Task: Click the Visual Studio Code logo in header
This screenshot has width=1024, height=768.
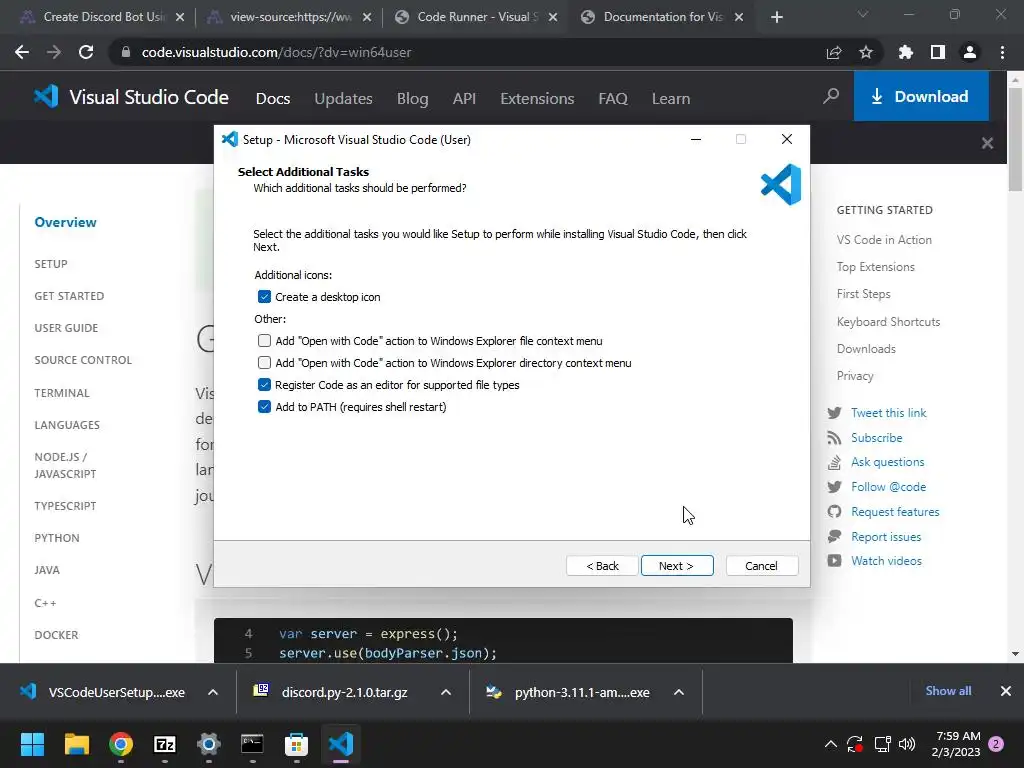Action: click(131, 97)
